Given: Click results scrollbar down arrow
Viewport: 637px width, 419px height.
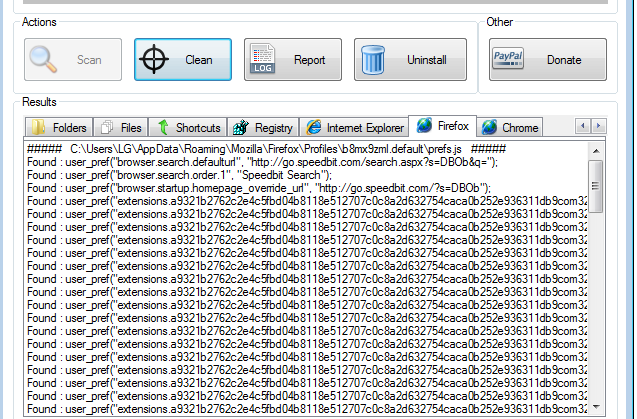Looking at the screenshot, I should 596,406.
